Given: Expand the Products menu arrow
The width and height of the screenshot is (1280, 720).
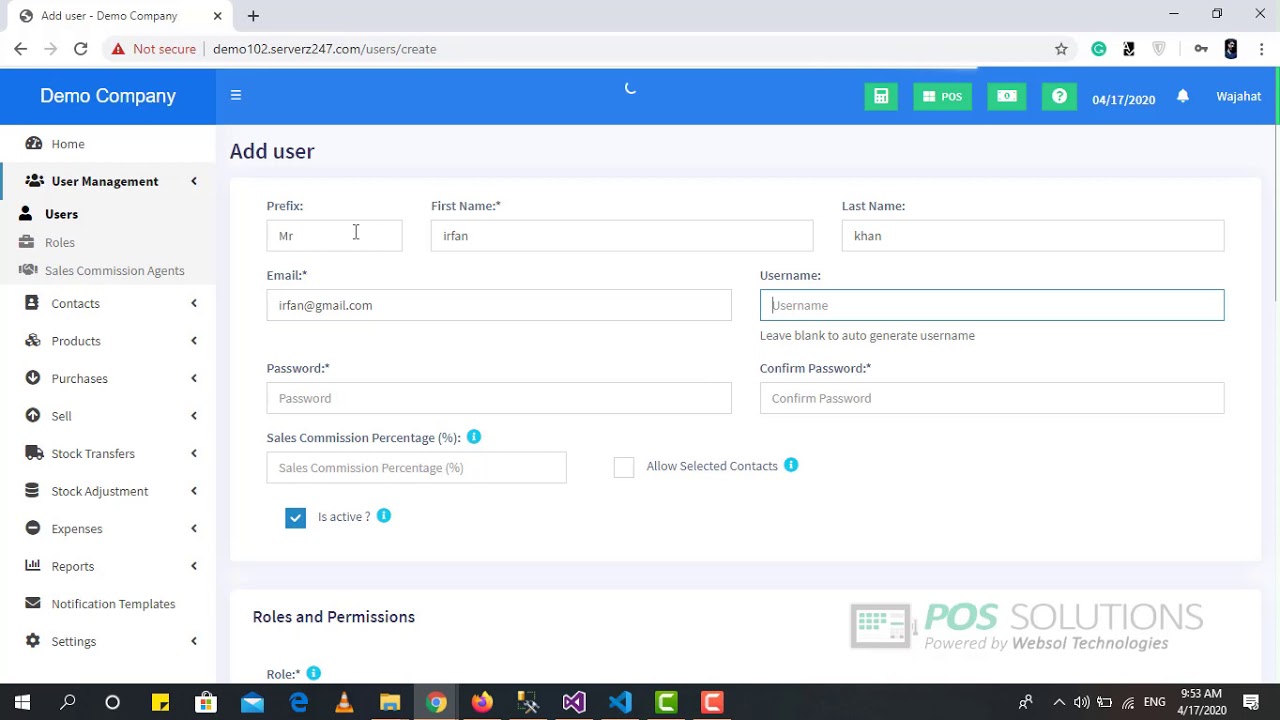Looking at the screenshot, I should [194, 341].
